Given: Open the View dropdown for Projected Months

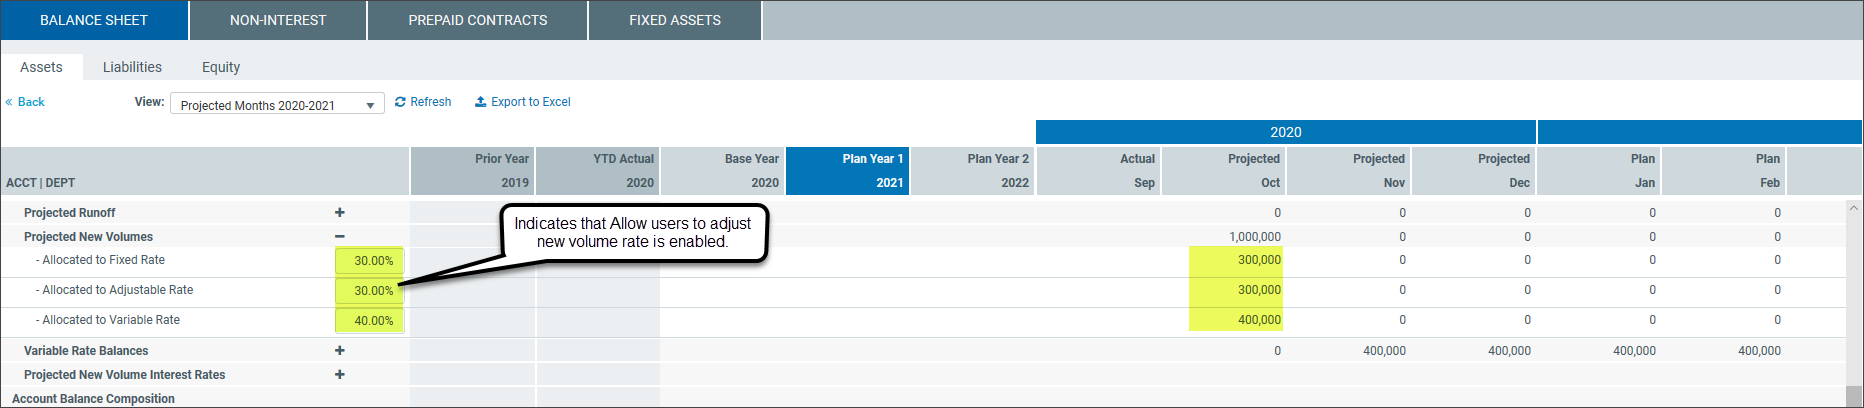Looking at the screenshot, I should 277,104.
